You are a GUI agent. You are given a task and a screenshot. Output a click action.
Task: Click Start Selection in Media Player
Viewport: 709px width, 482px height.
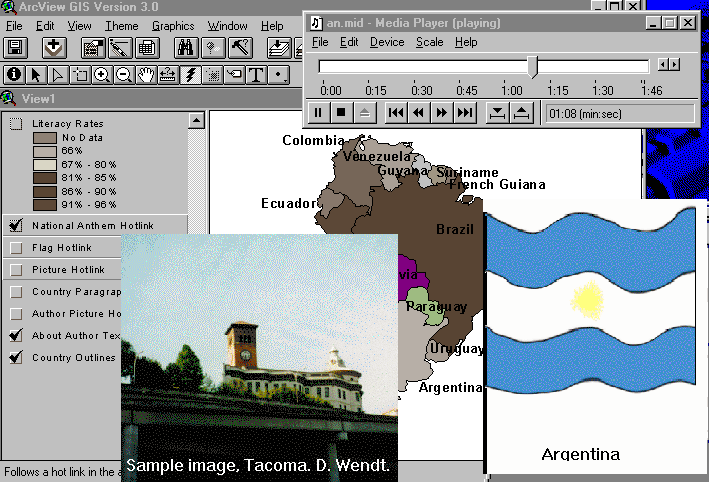[497, 113]
